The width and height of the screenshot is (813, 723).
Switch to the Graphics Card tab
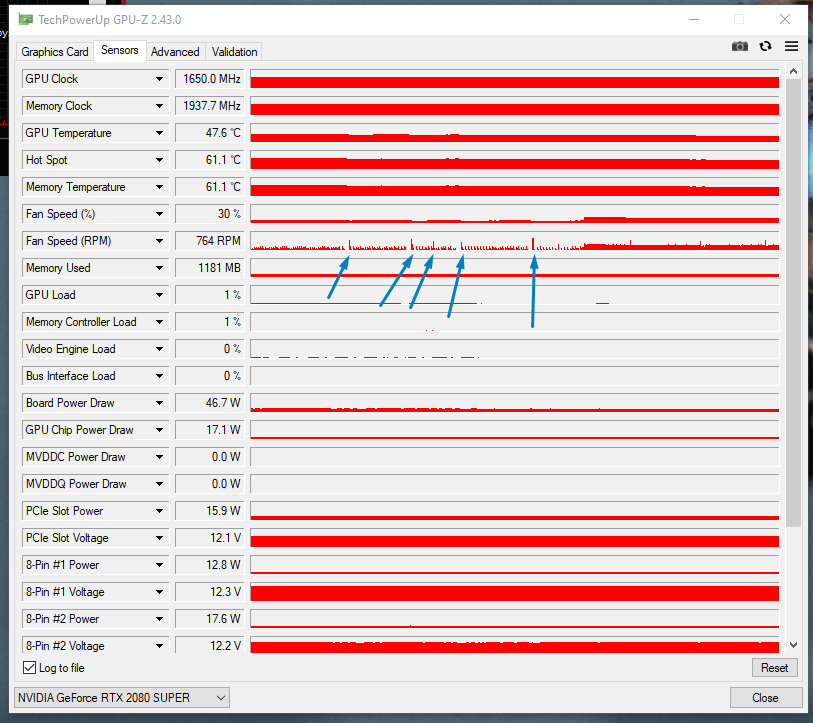click(x=55, y=52)
